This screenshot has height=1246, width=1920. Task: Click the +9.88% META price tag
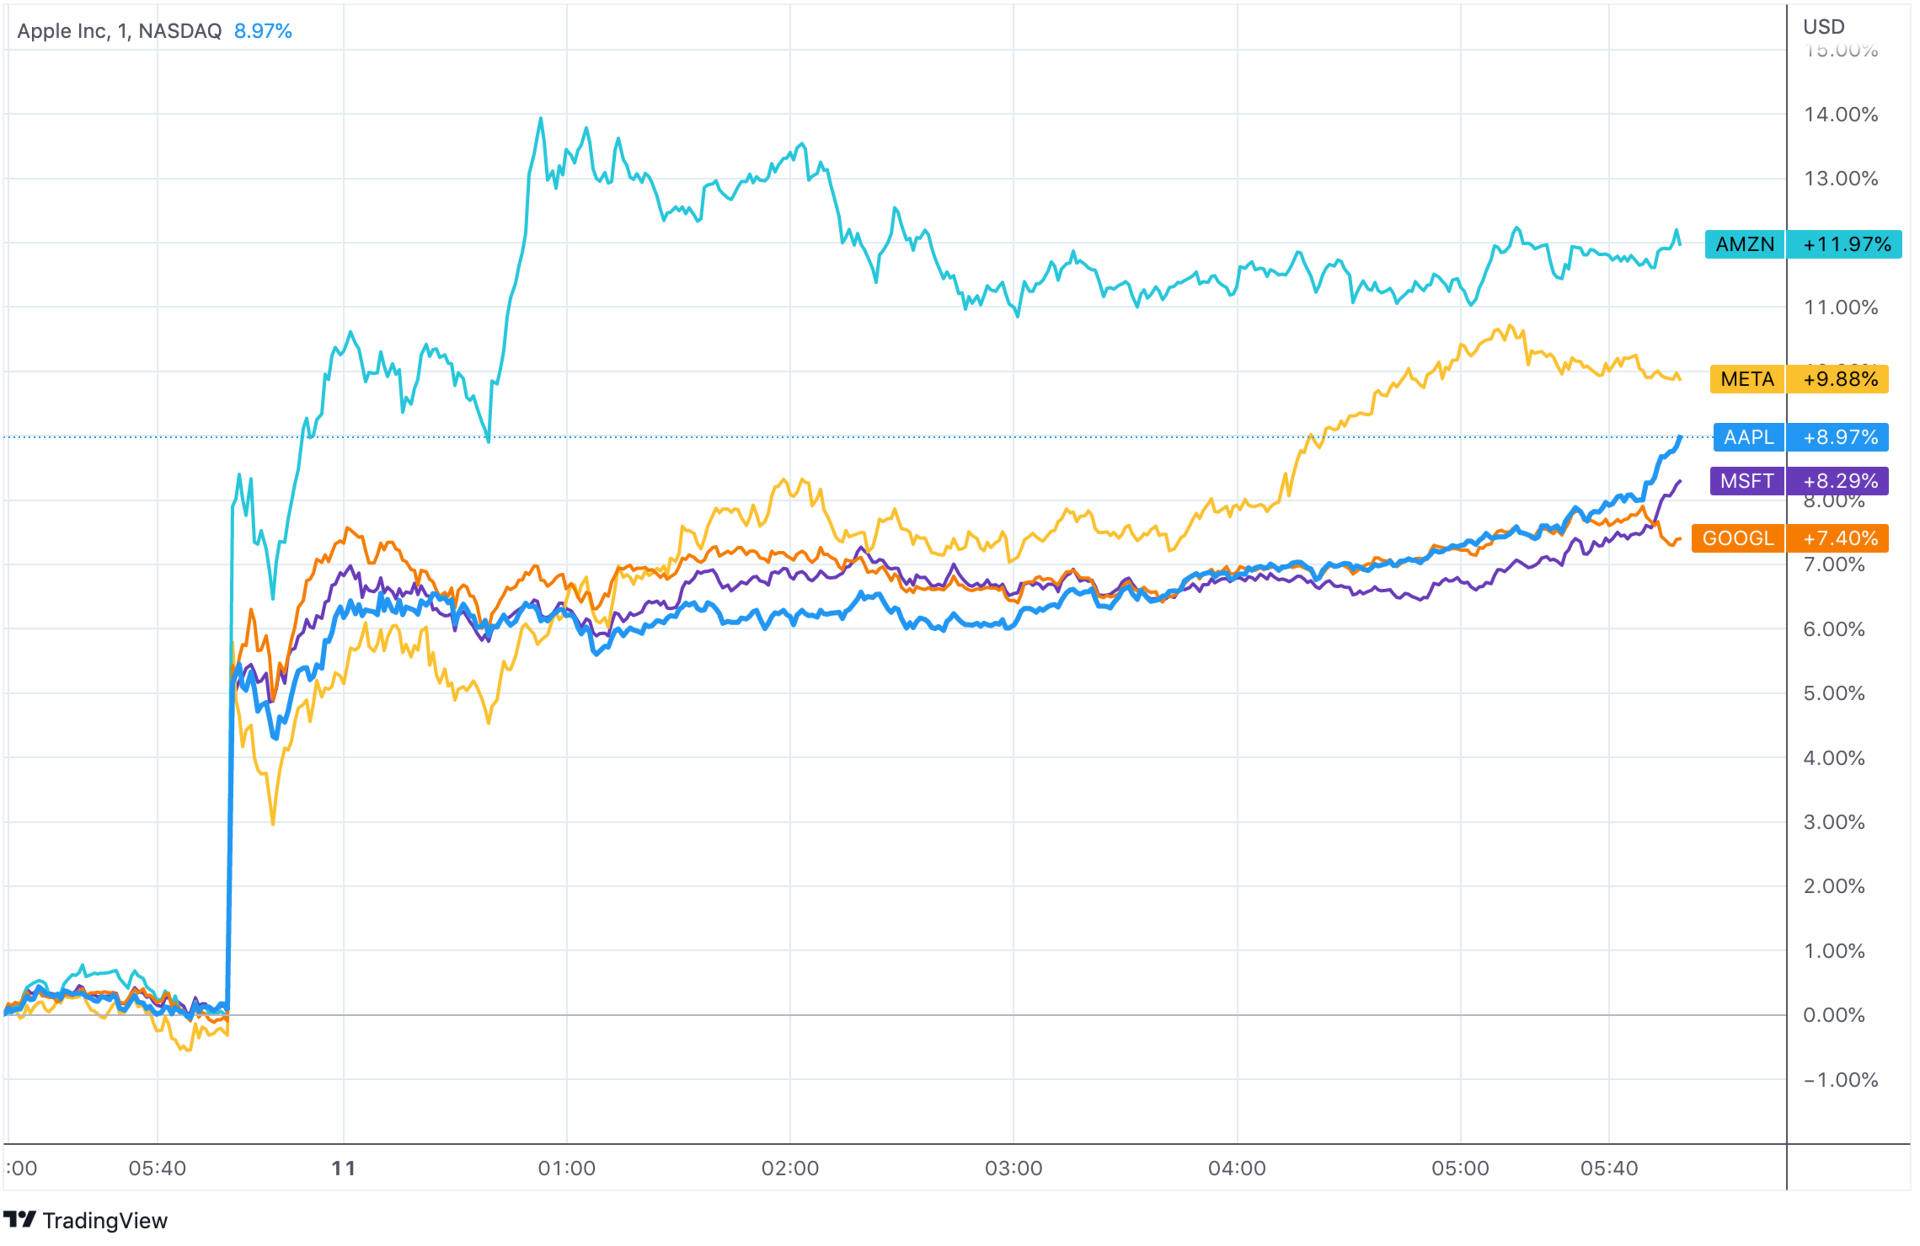coord(1840,379)
